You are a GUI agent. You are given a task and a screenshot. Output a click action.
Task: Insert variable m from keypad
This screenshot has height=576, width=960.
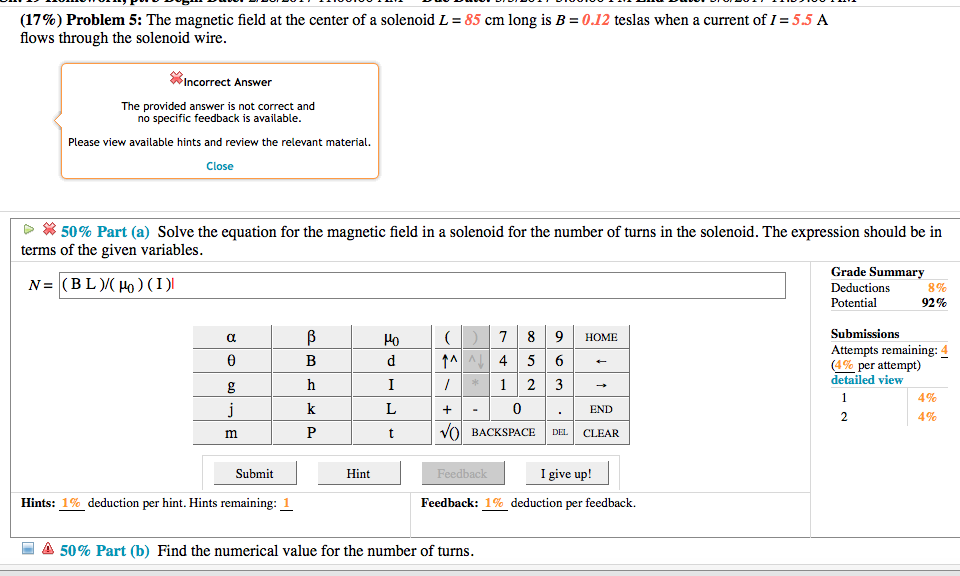[x=231, y=433]
